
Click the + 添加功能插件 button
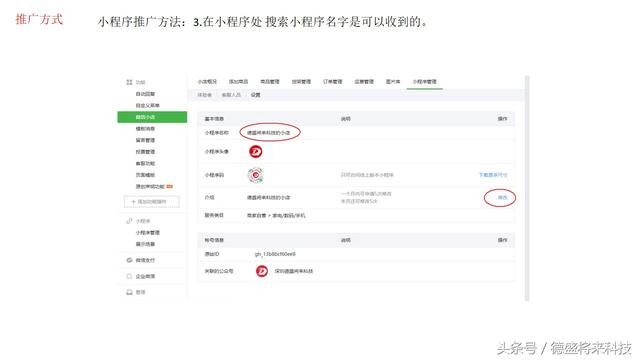[151, 202]
